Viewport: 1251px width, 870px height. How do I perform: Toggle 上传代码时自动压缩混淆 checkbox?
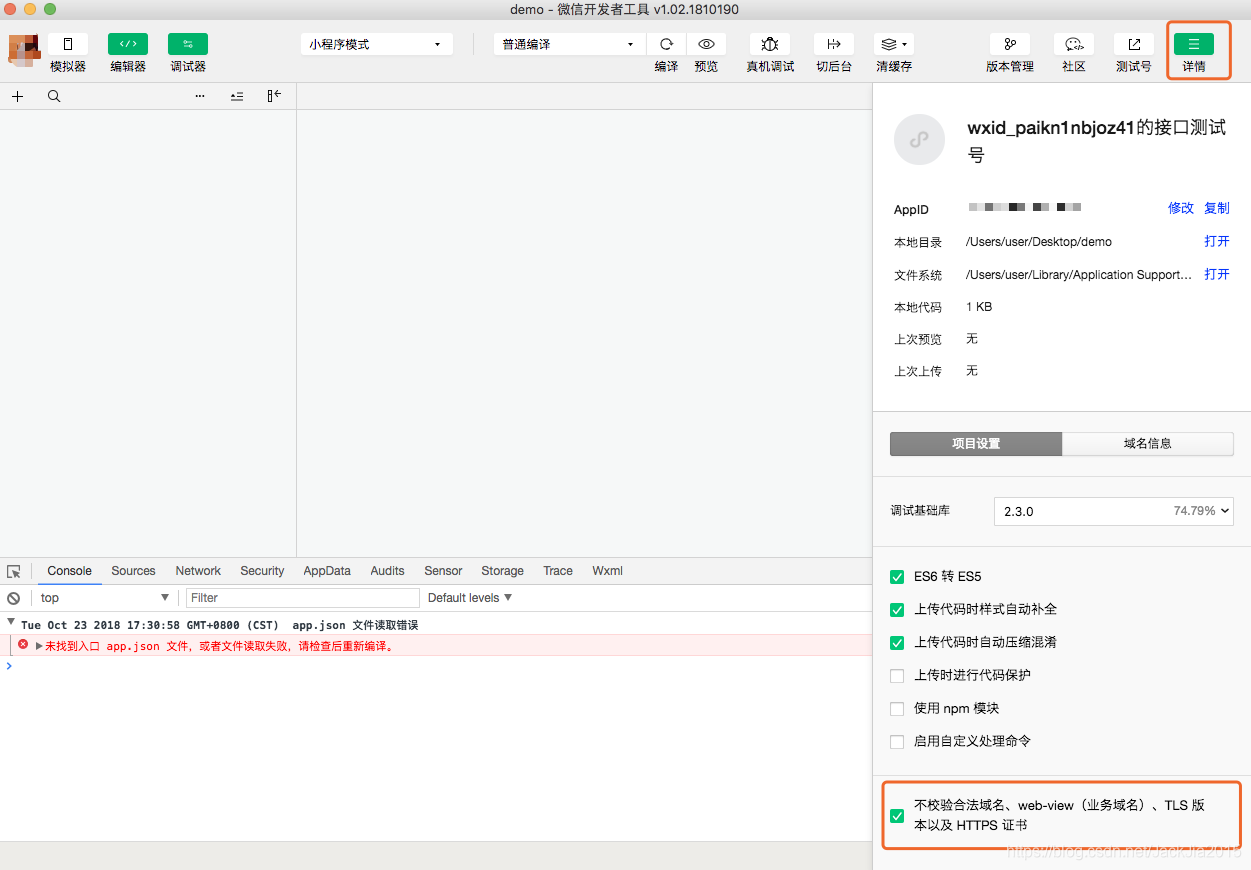pos(897,643)
